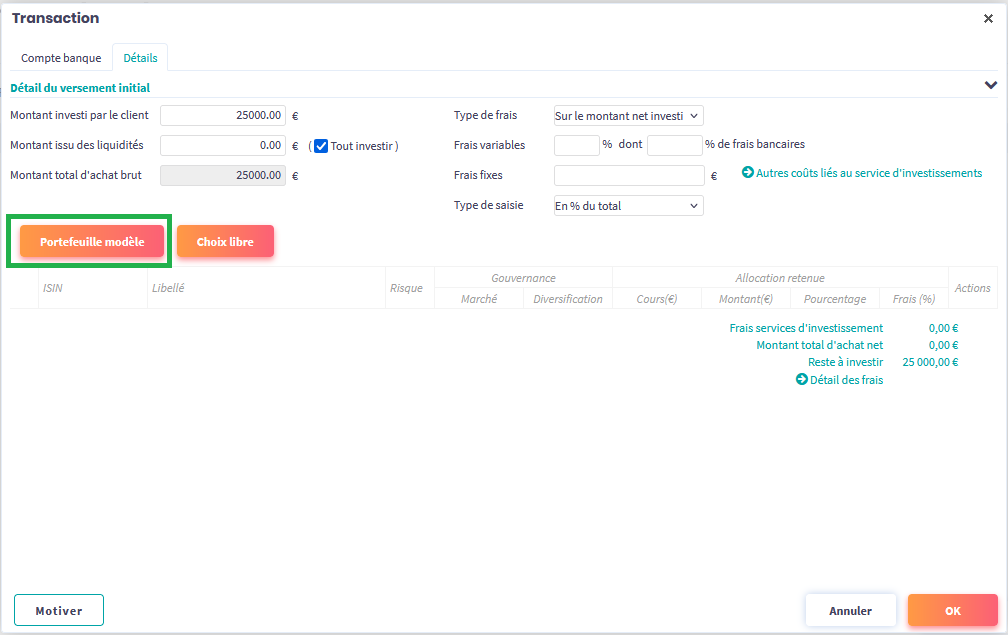Click the arrow icon beside Autres coûts

[x=747, y=173]
